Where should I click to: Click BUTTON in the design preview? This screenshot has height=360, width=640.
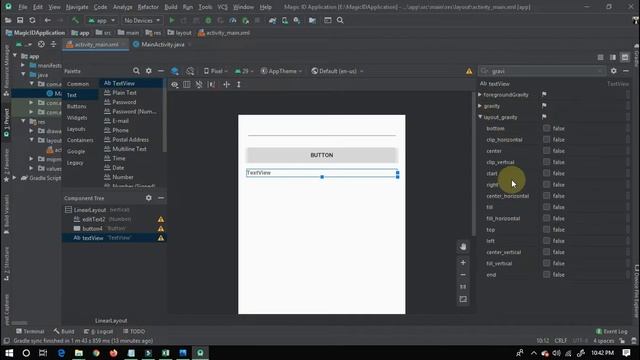[x=322, y=155]
